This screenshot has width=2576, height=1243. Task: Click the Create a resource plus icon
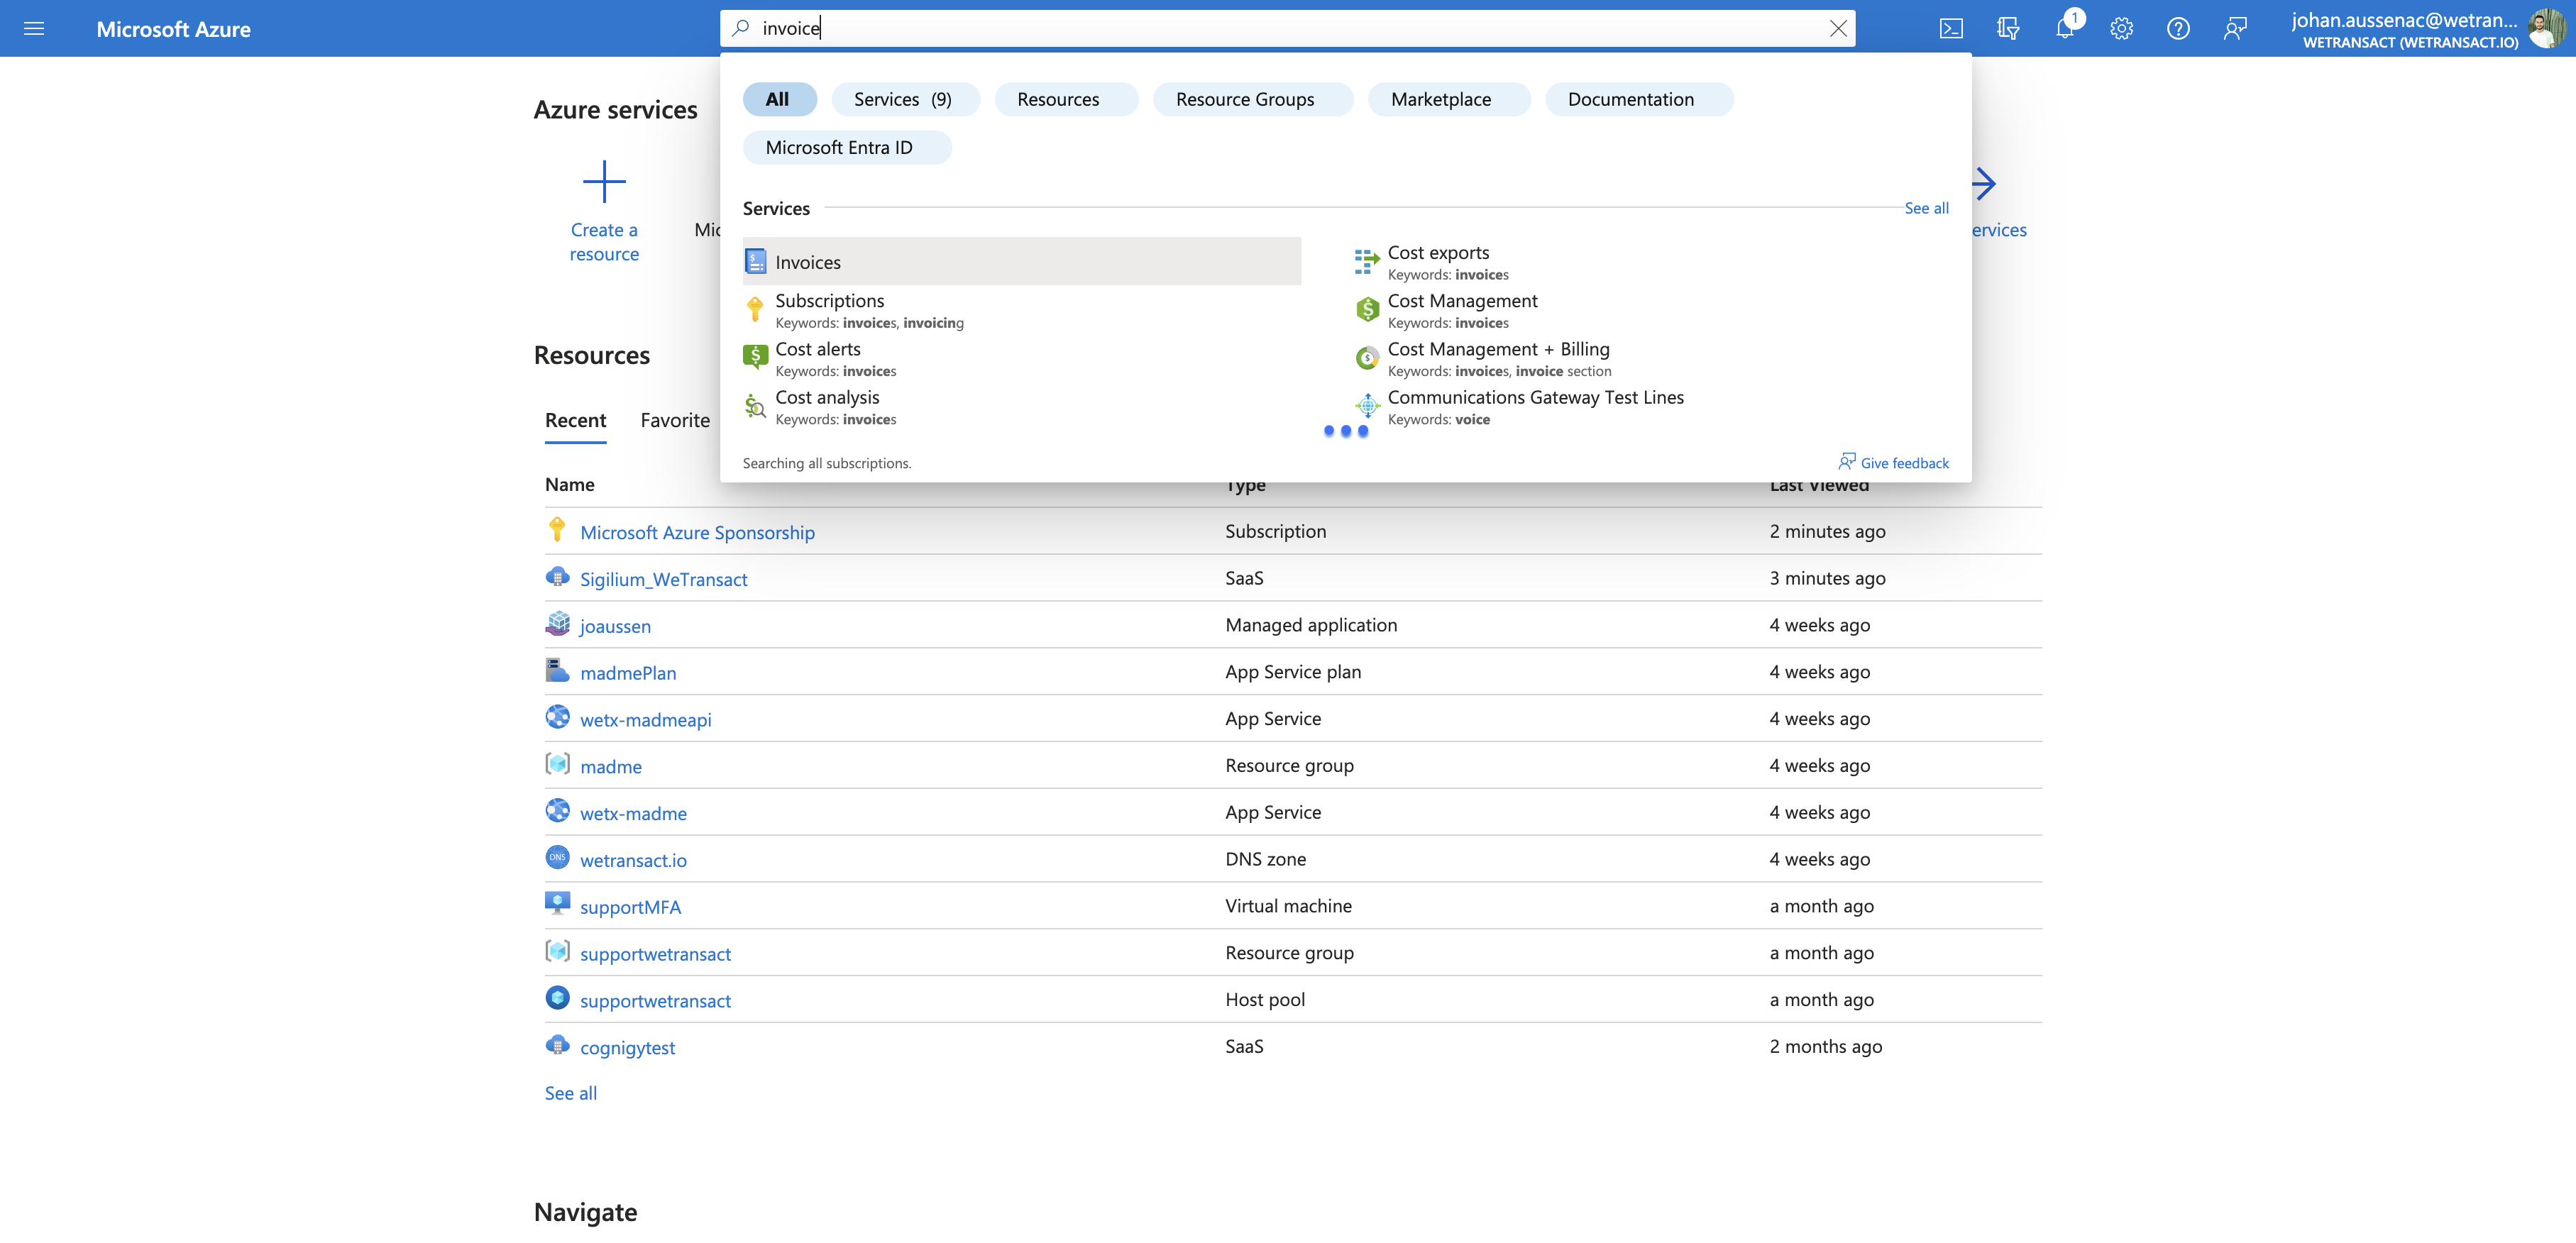coord(604,182)
